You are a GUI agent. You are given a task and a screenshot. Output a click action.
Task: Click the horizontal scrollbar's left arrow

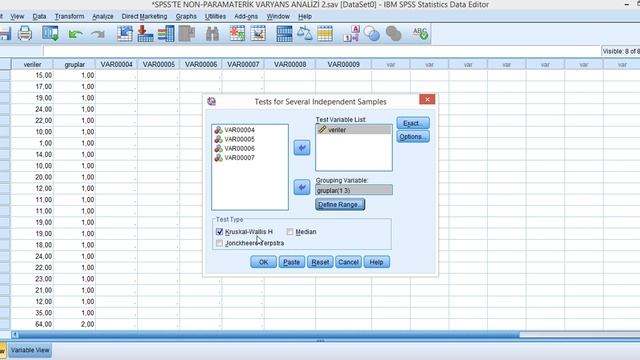tap(15, 335)
